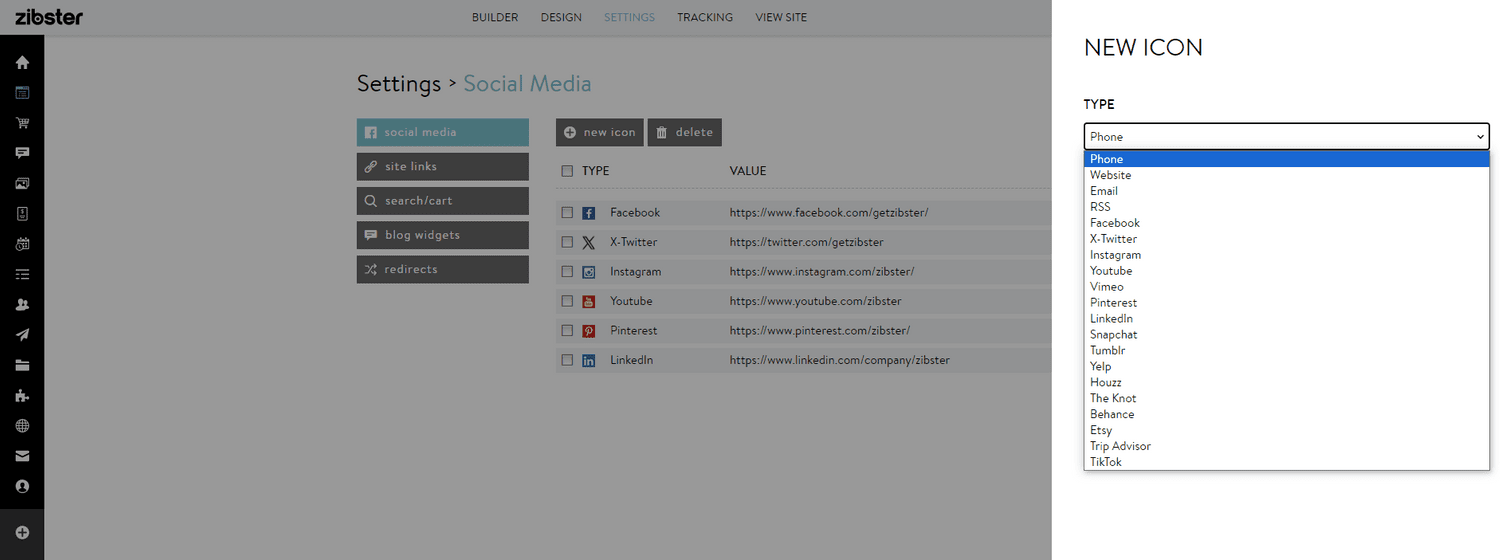1500x560 pixels.
Task: Choose RSS from the type list
Action: [x=1287, y=207]
